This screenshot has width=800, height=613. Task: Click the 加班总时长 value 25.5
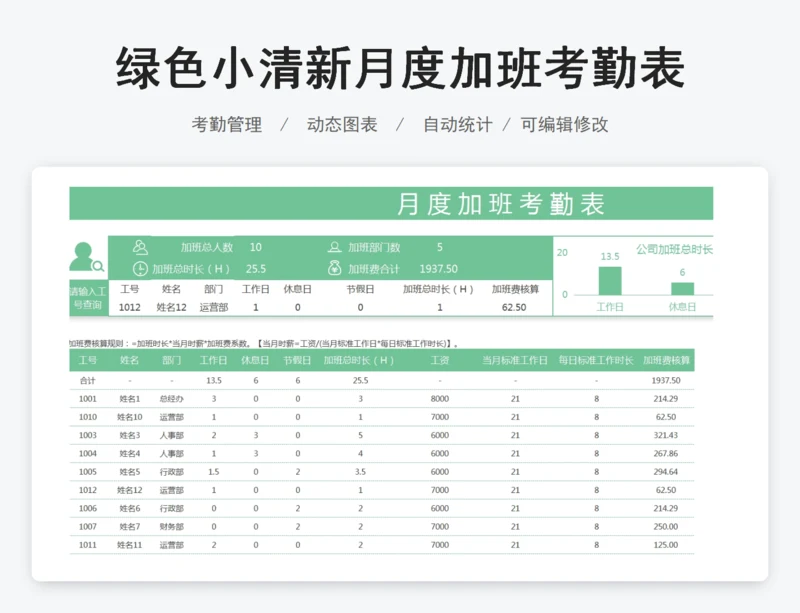(x=256, y=269)
